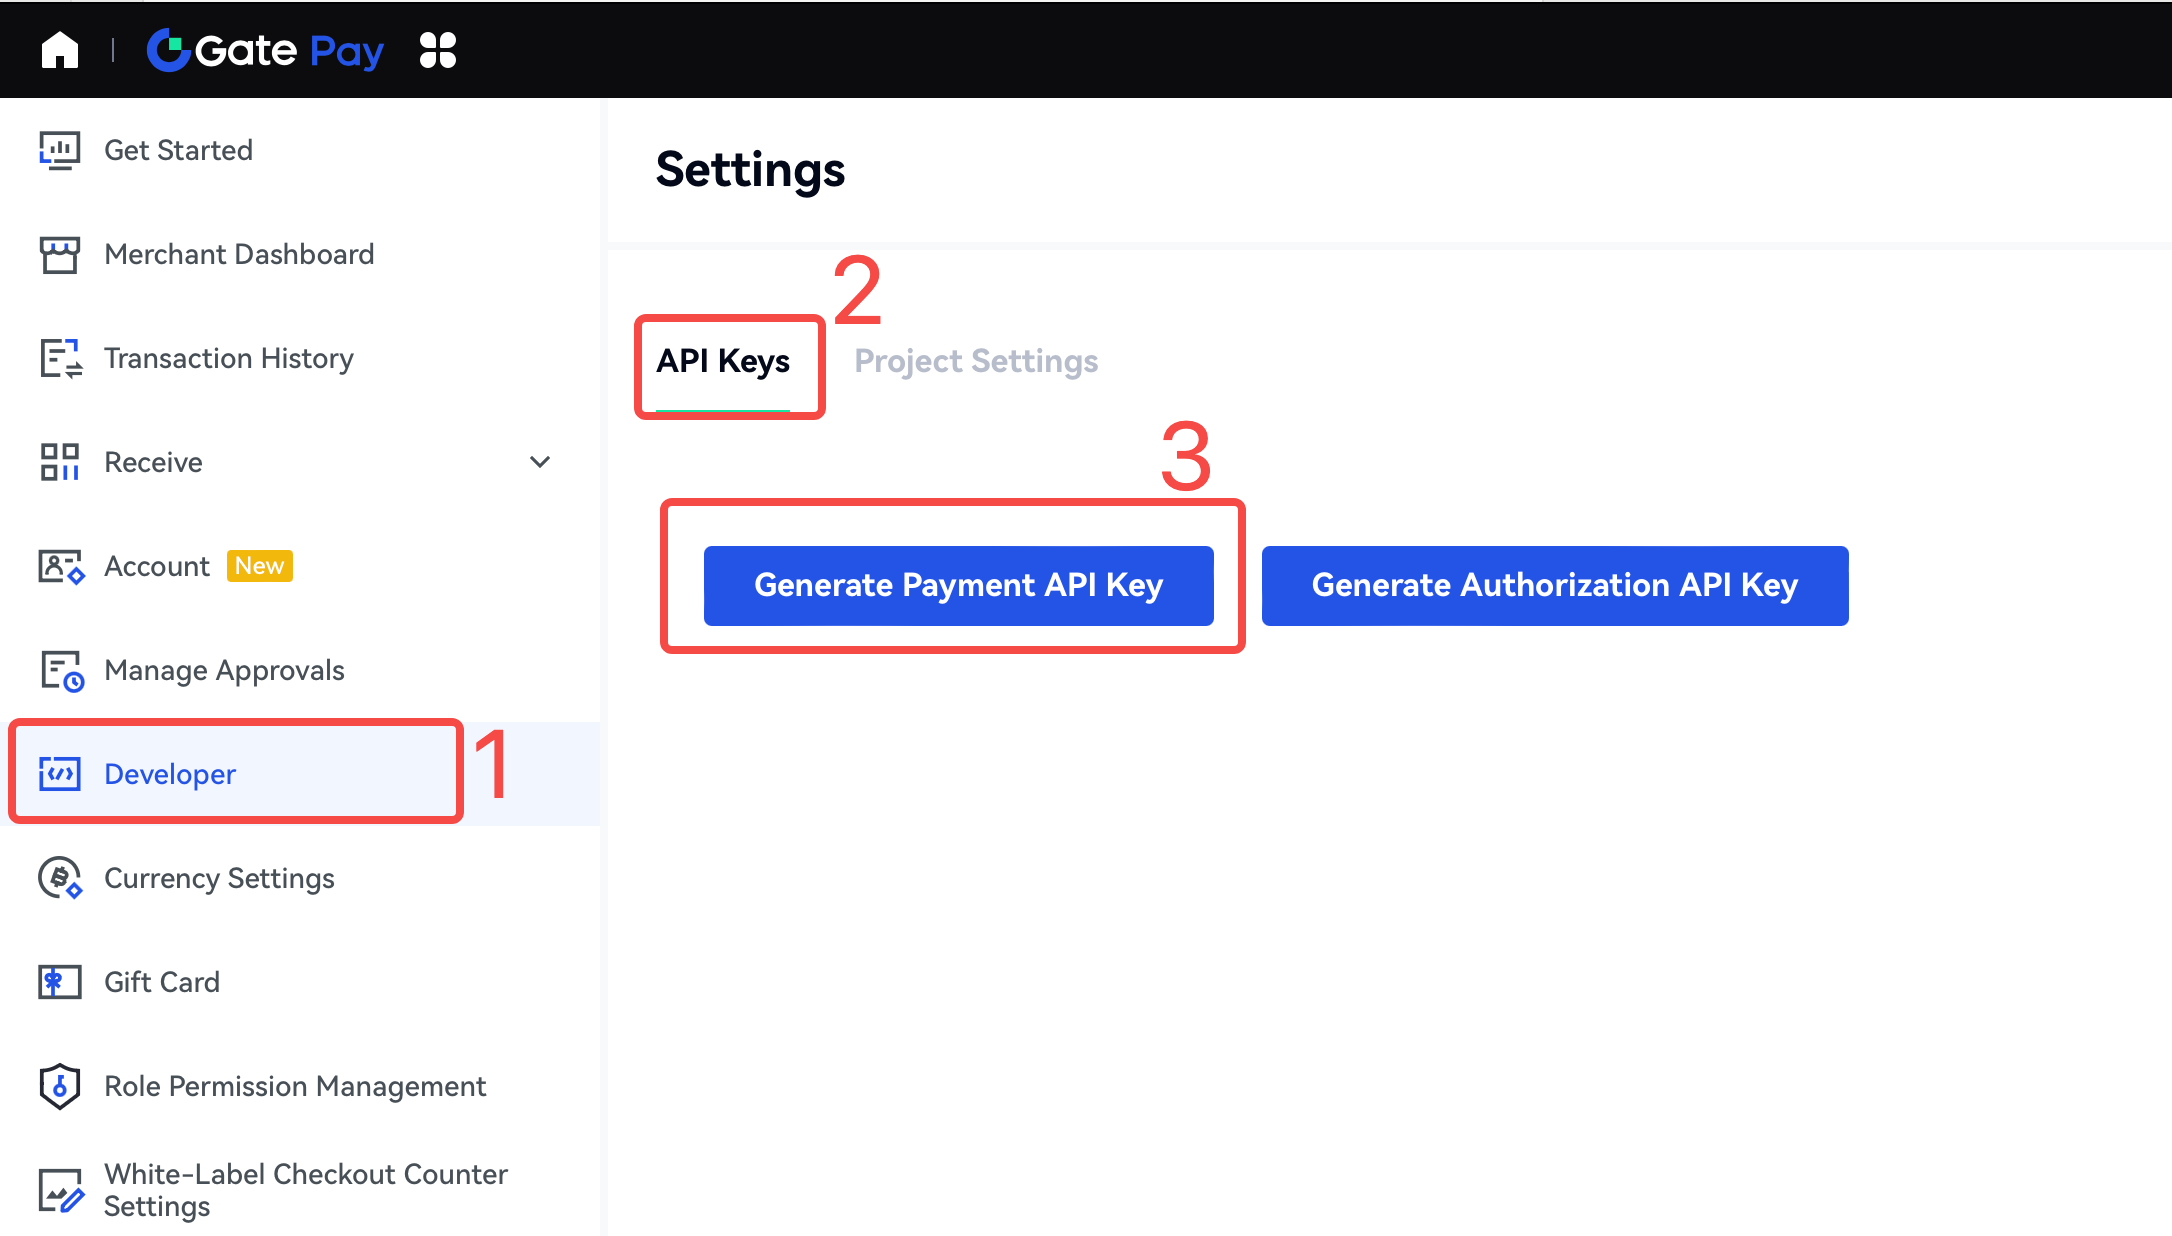Image resolution: width=2172 pixels, height=1236 pixels.
Task: Open the Receive sidebar section
Action: click(x=154, y=462)
